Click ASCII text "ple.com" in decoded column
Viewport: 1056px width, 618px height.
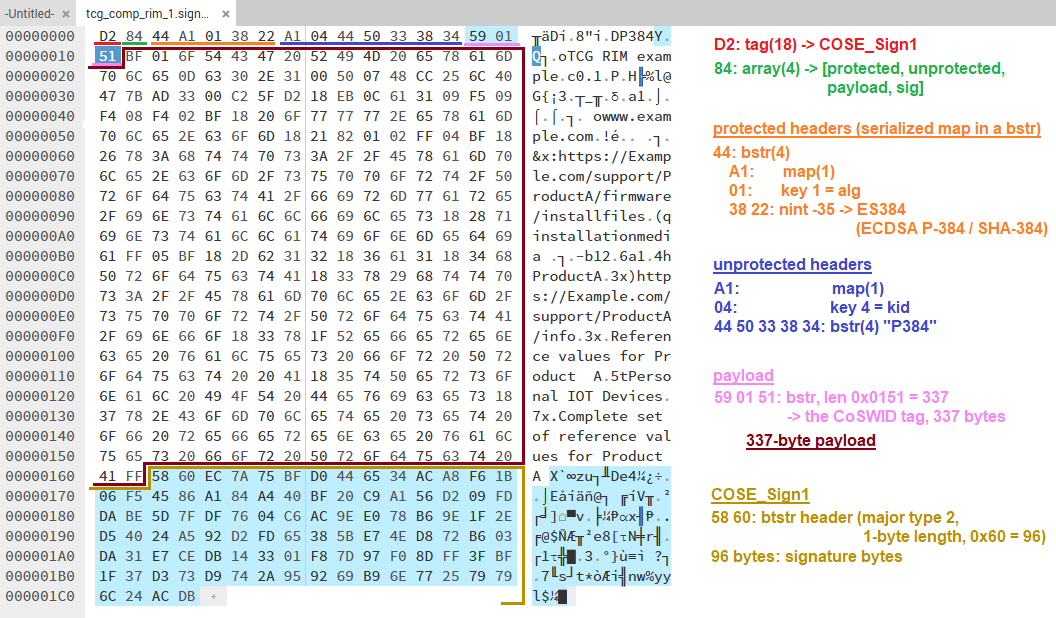[x=562, y=137]
